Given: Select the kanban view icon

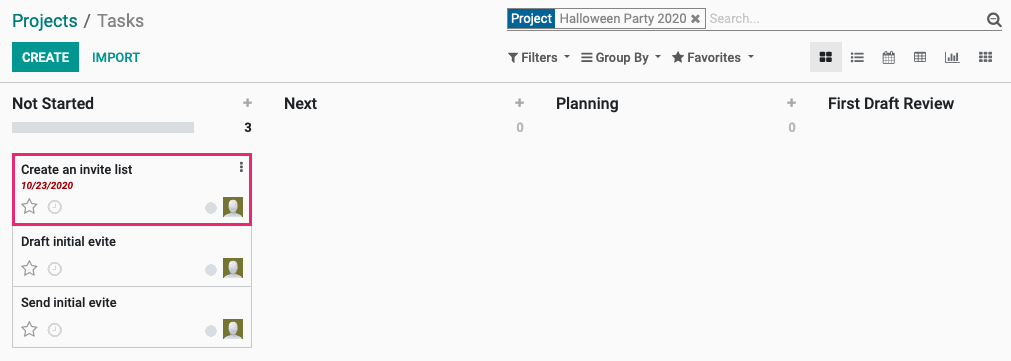Looking at the screenshot, I should point(825,57).
